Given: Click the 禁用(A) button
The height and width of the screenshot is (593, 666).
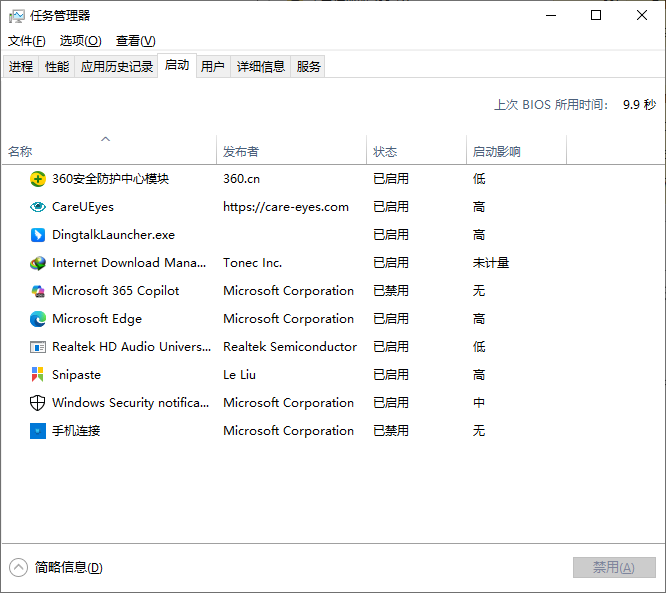Looking at the screenshot, I should (x=613, y=567).
